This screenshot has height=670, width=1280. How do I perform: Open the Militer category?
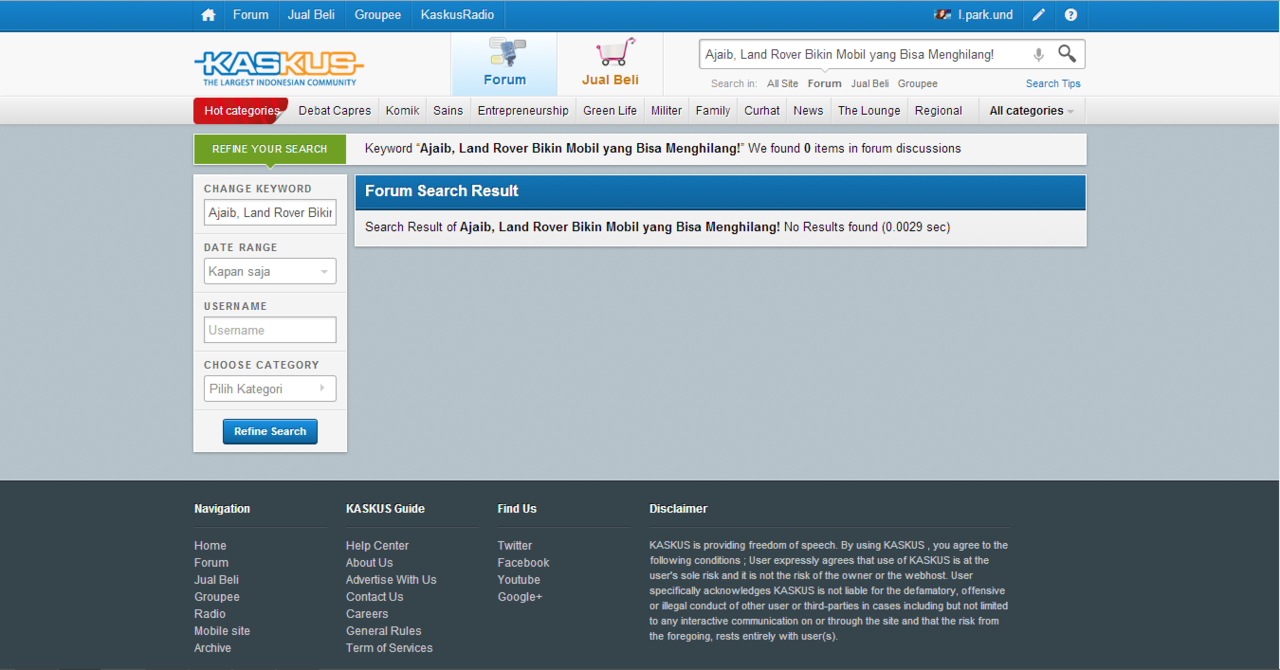[x=666, y=111]
